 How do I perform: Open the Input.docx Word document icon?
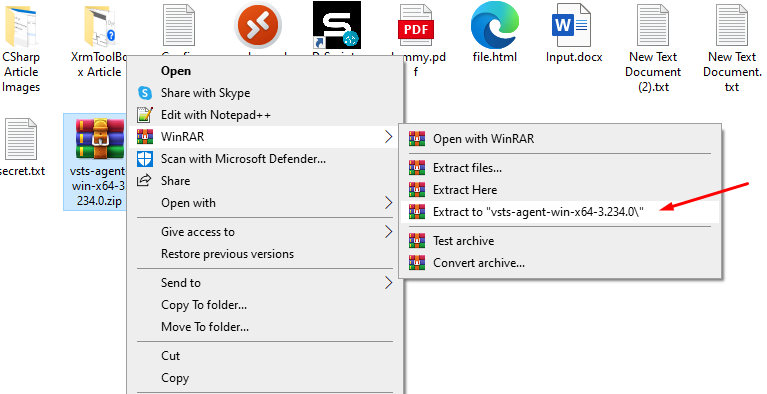[571, 24]
